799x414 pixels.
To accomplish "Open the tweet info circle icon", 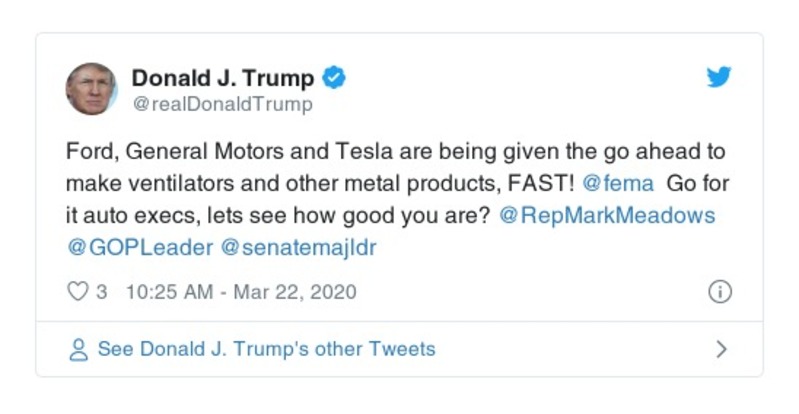I will (719, 292).
